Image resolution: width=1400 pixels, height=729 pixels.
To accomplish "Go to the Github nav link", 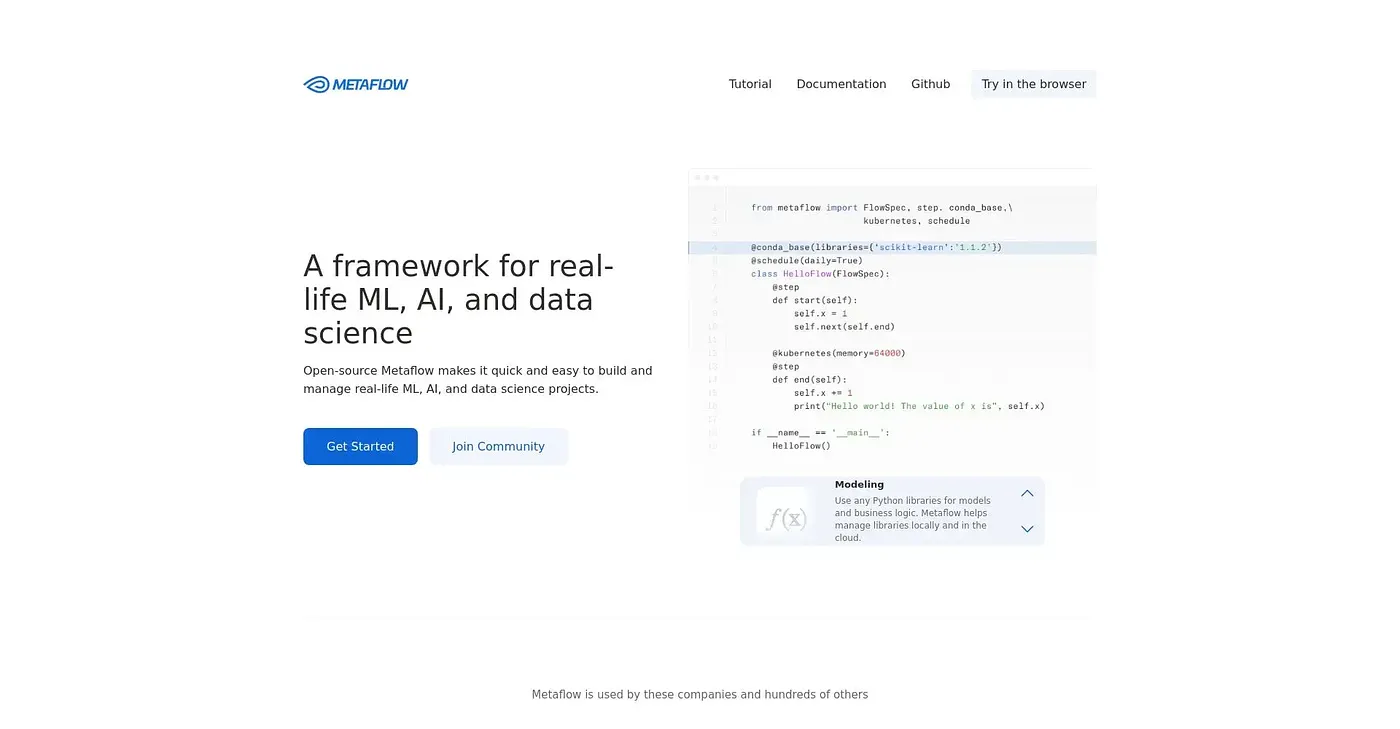I will 930,84.
